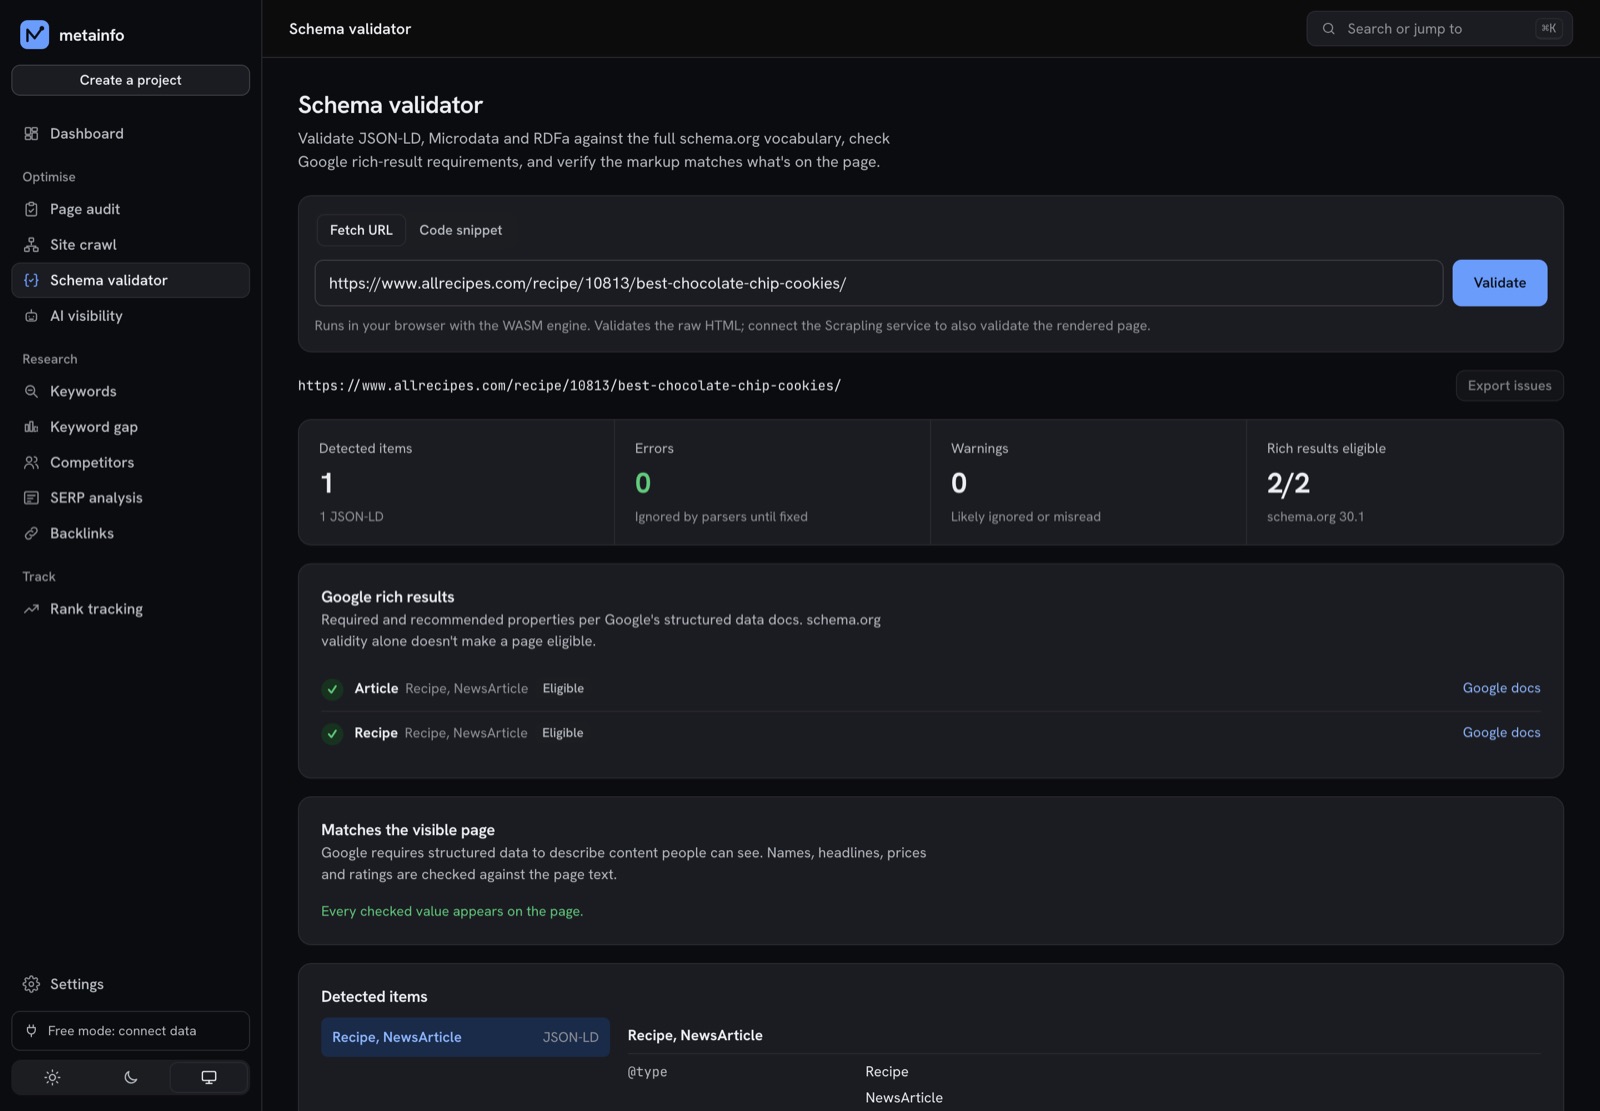
Task: Click the Recipe eligible checkmark icon
Action: point(332,734)
